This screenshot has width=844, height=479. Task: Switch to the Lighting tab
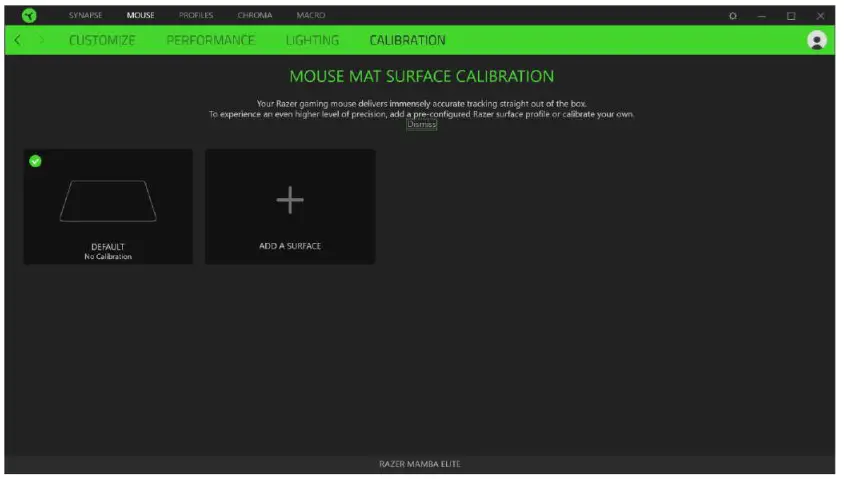click(x=312, y=40)
